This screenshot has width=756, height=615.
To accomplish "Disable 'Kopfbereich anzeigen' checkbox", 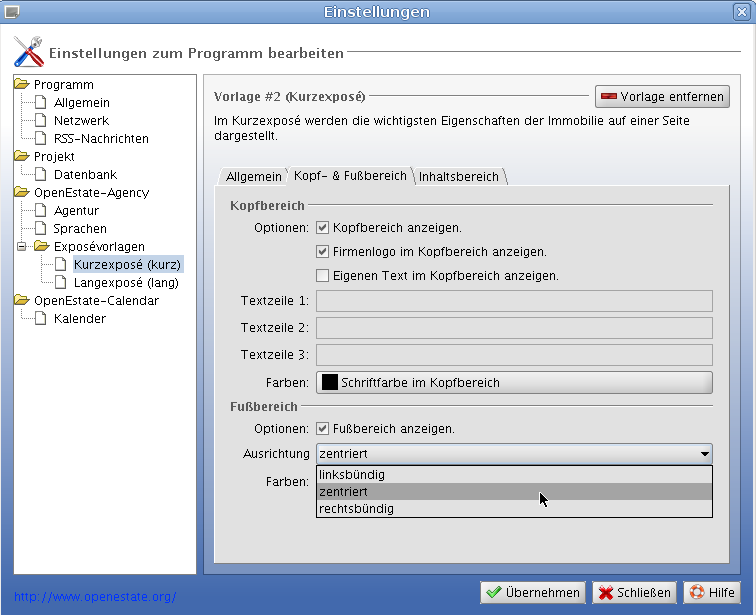I will click(x=323, y=228).
